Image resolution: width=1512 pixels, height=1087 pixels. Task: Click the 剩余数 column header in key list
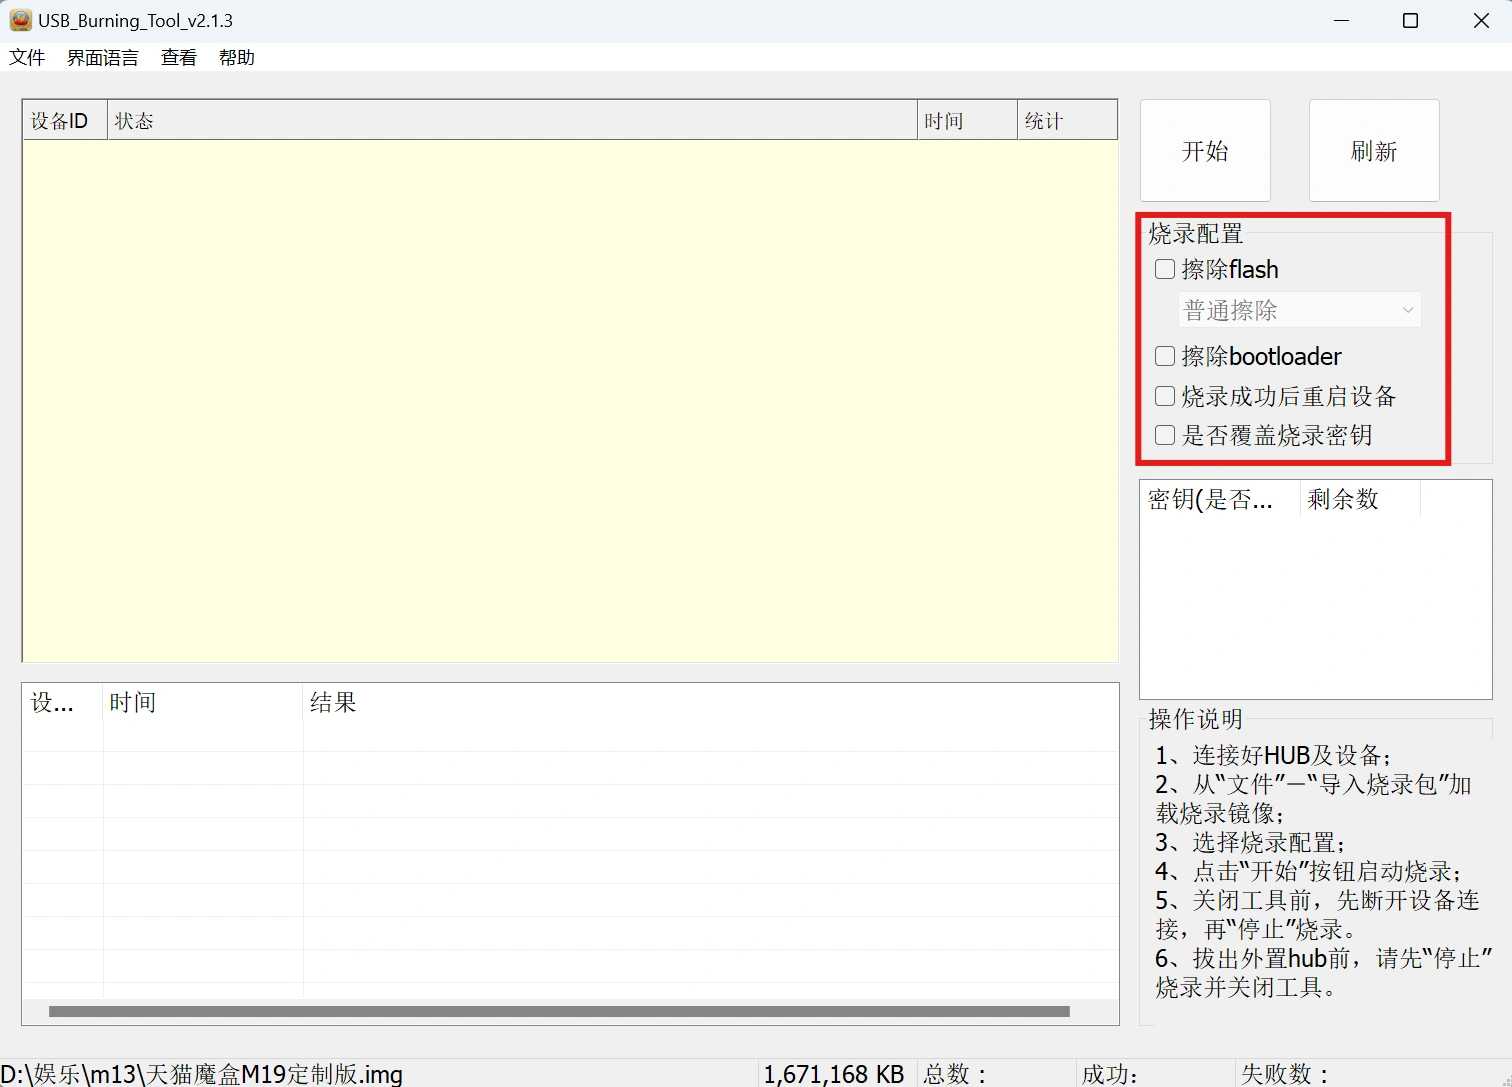1358,499
